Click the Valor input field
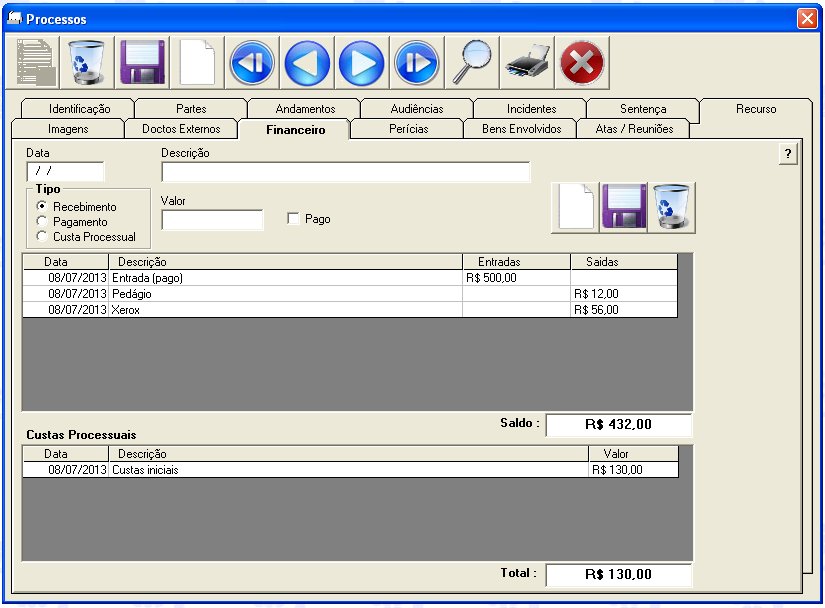Viewport: 825px width, 608px height. 212,219
